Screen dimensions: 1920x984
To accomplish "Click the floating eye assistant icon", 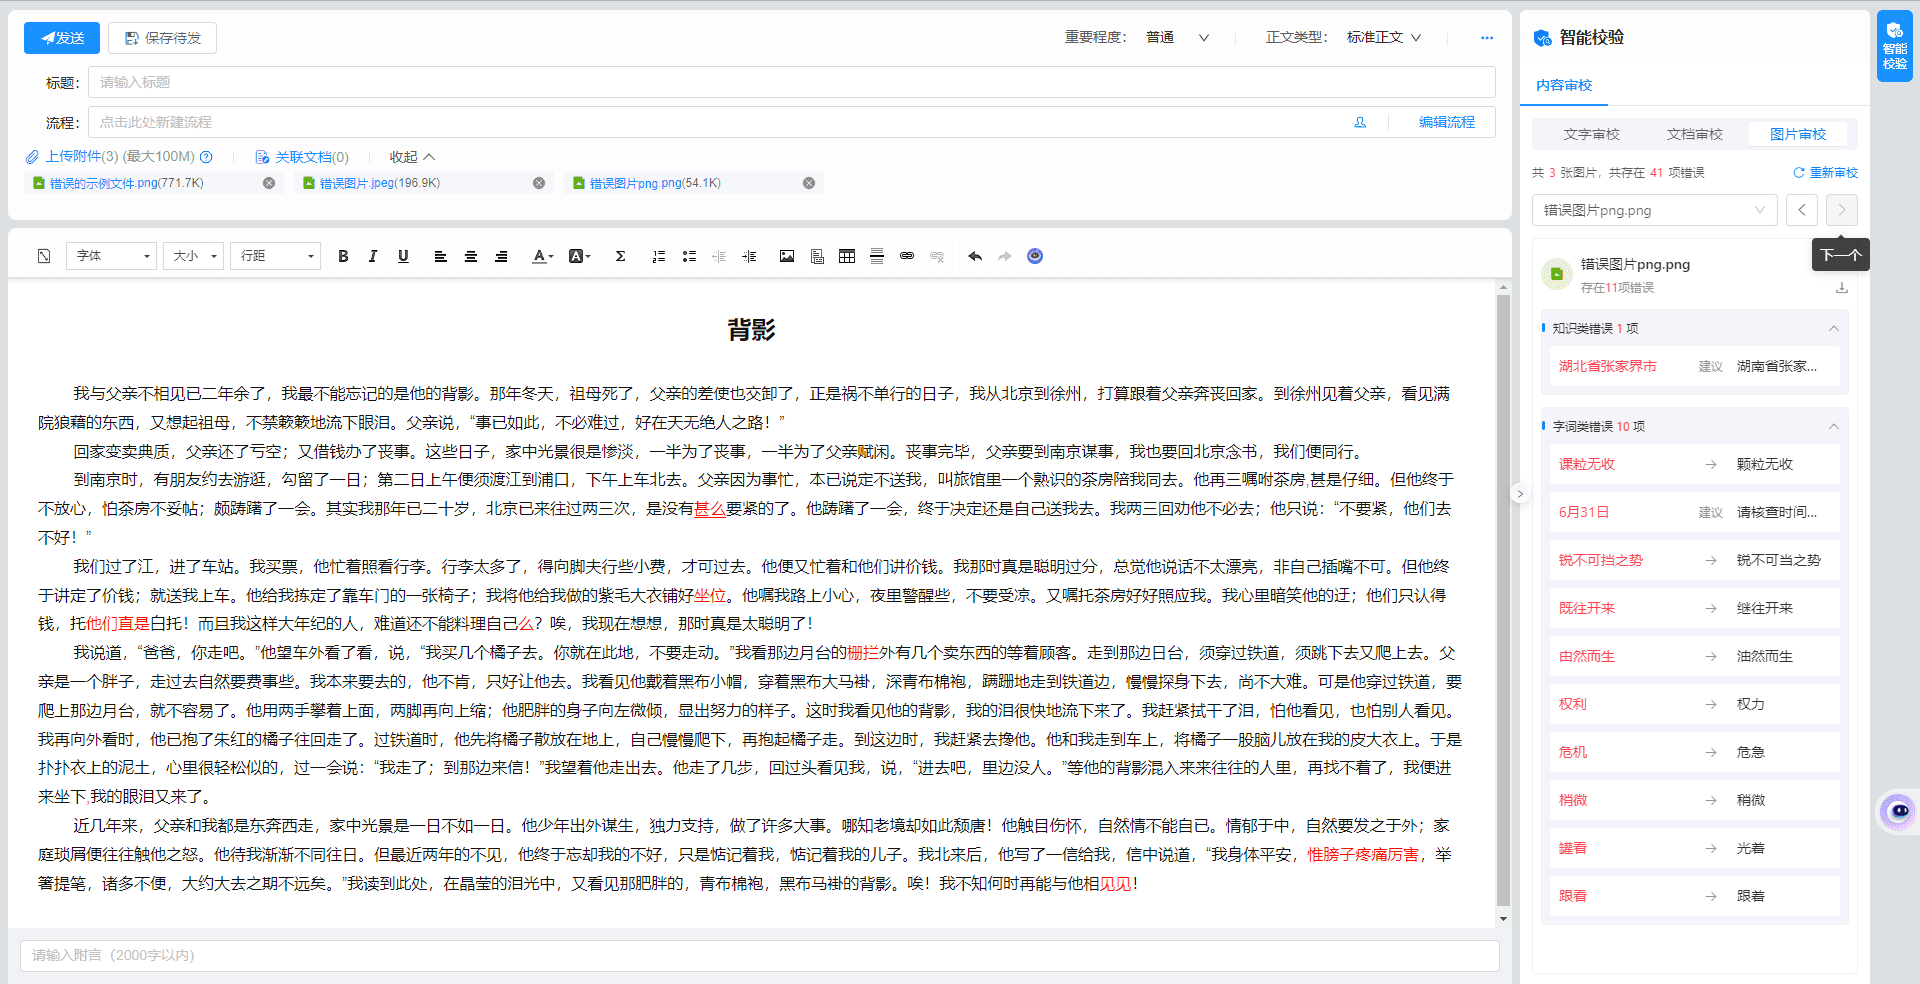I will pos(1898,811).
